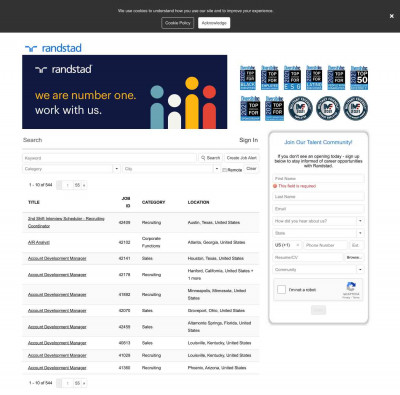Open 'How did you hear about us?' dropdown
Screen dimensions: 400x395
point(318,221)
